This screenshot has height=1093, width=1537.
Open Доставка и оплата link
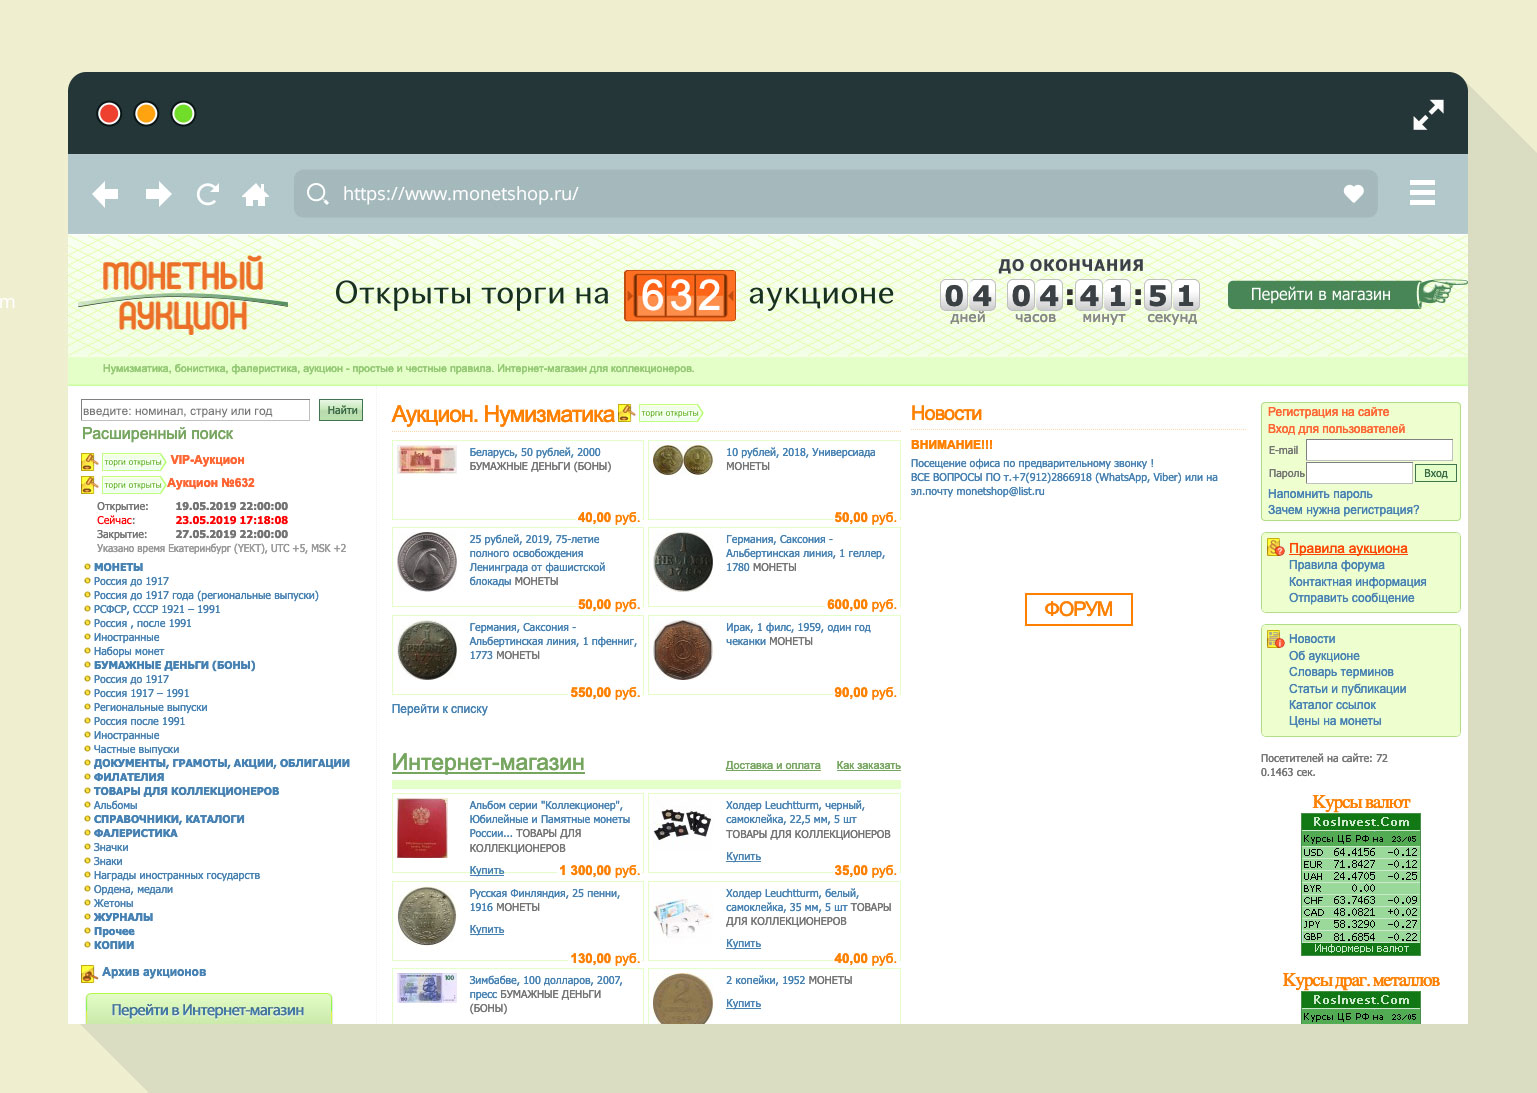773,765
